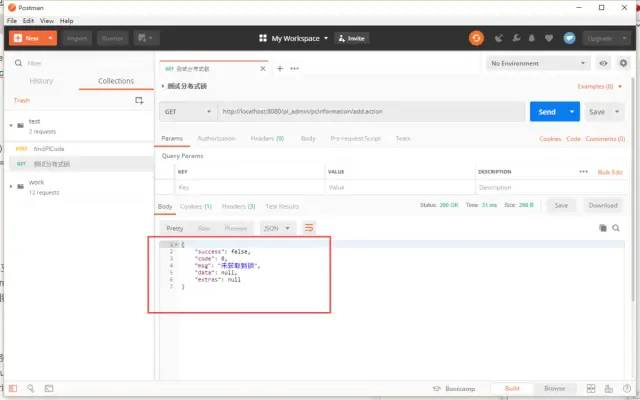Open the request Save dropdown arrow
Viewport: 640px width, 400px height.
617,111
